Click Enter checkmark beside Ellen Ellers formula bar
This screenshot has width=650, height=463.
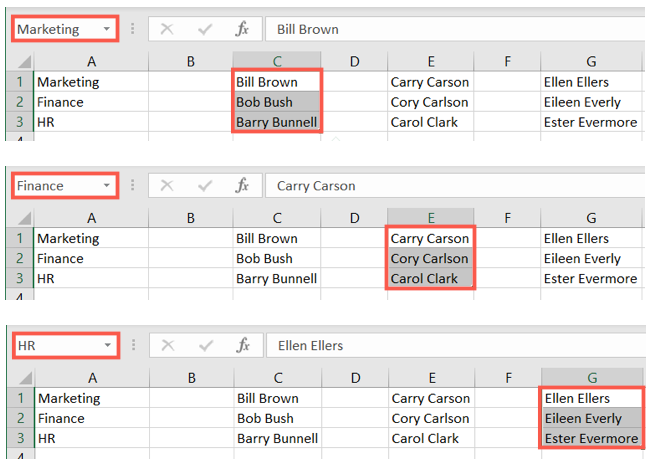pyautogui.click(x=204, y=345)
